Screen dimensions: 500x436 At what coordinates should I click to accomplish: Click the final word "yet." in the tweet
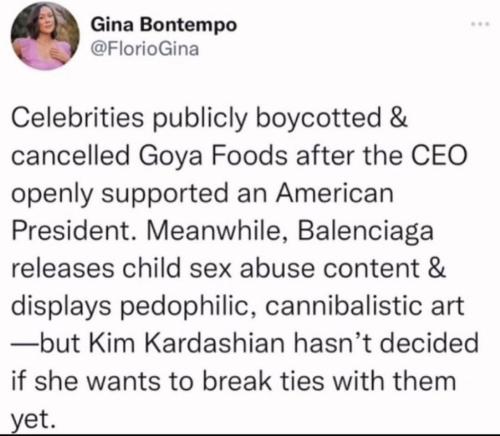point(33,419)
